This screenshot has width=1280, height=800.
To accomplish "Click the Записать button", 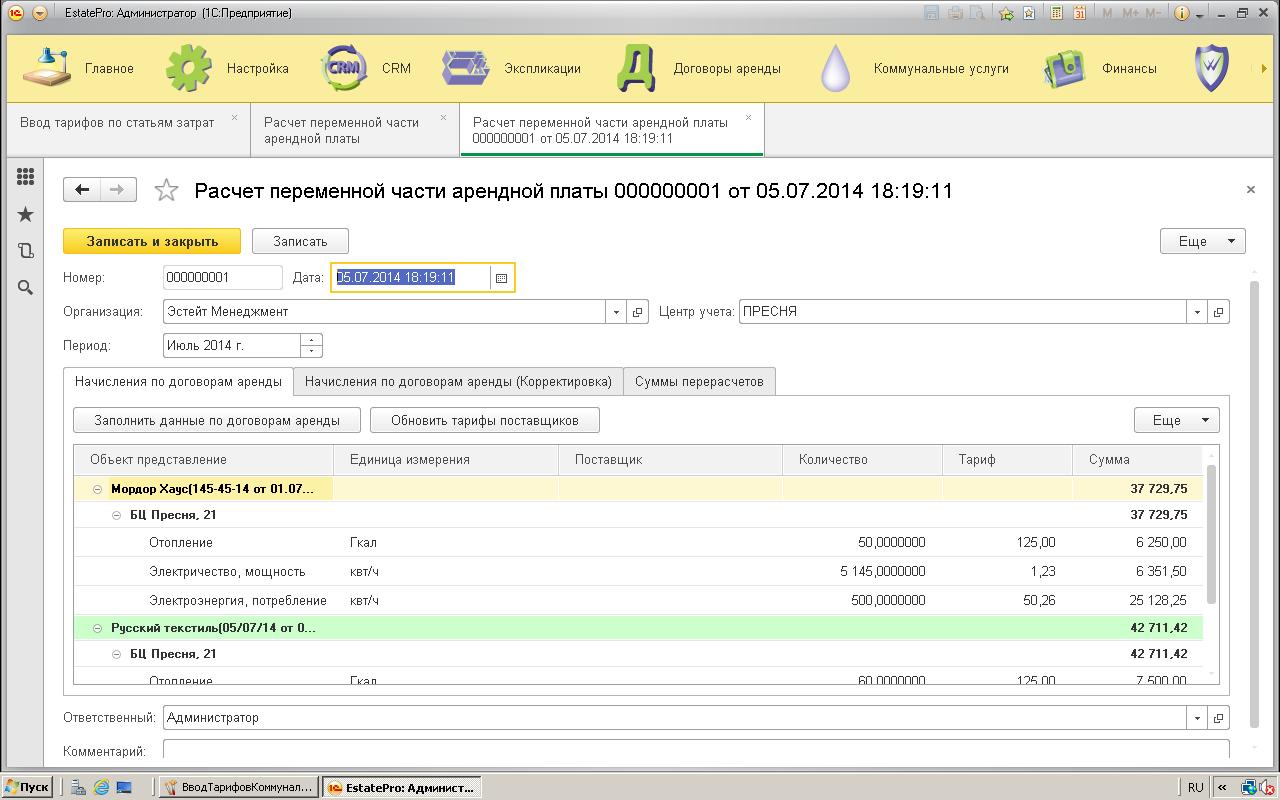I will click(300, 241).
